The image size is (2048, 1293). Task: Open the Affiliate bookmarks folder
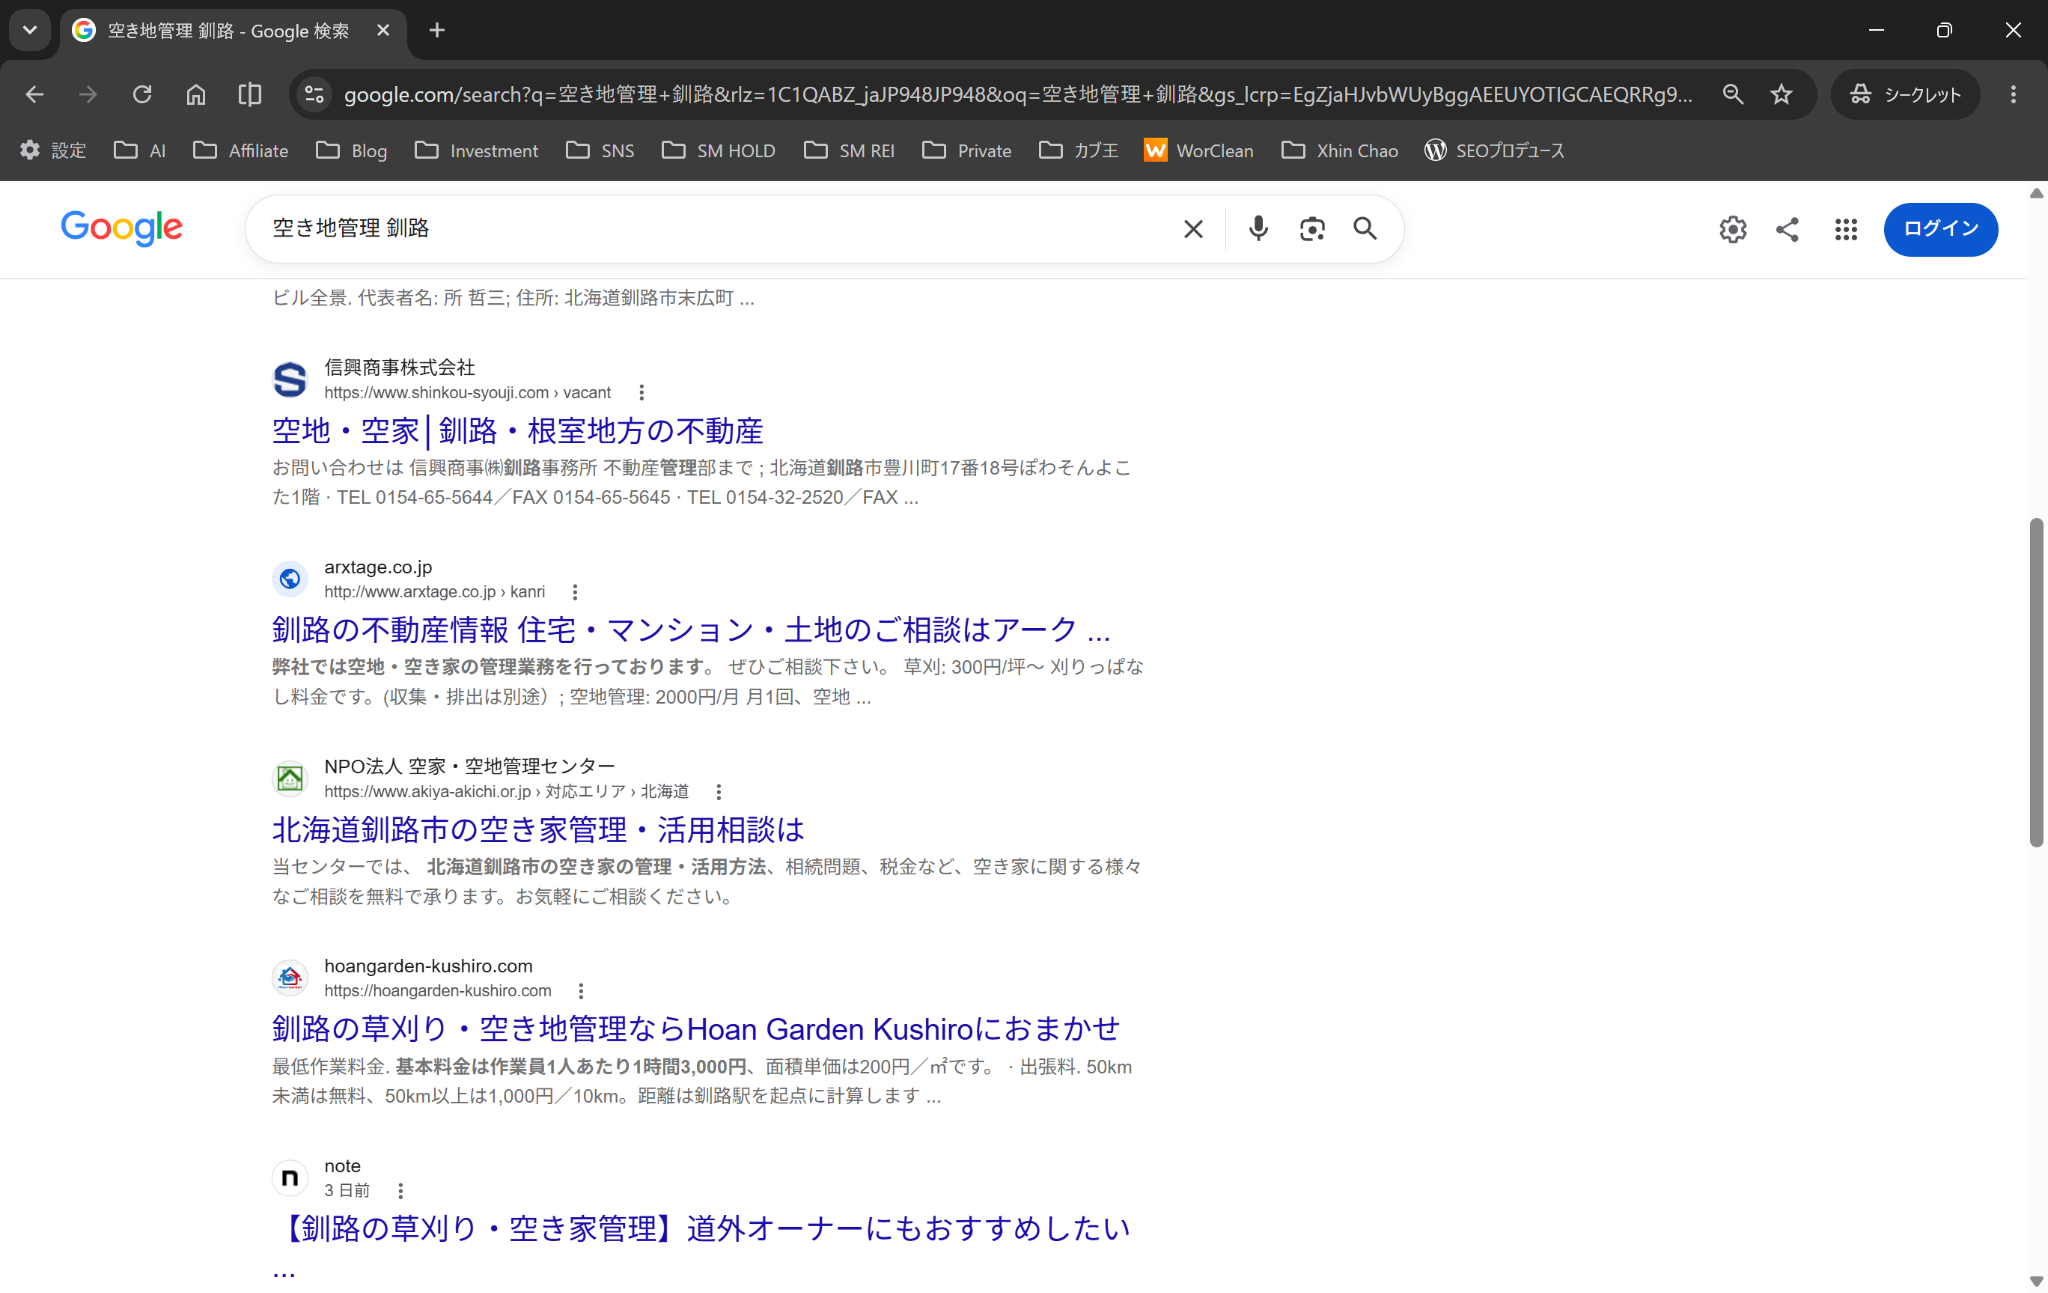(241, 150)
